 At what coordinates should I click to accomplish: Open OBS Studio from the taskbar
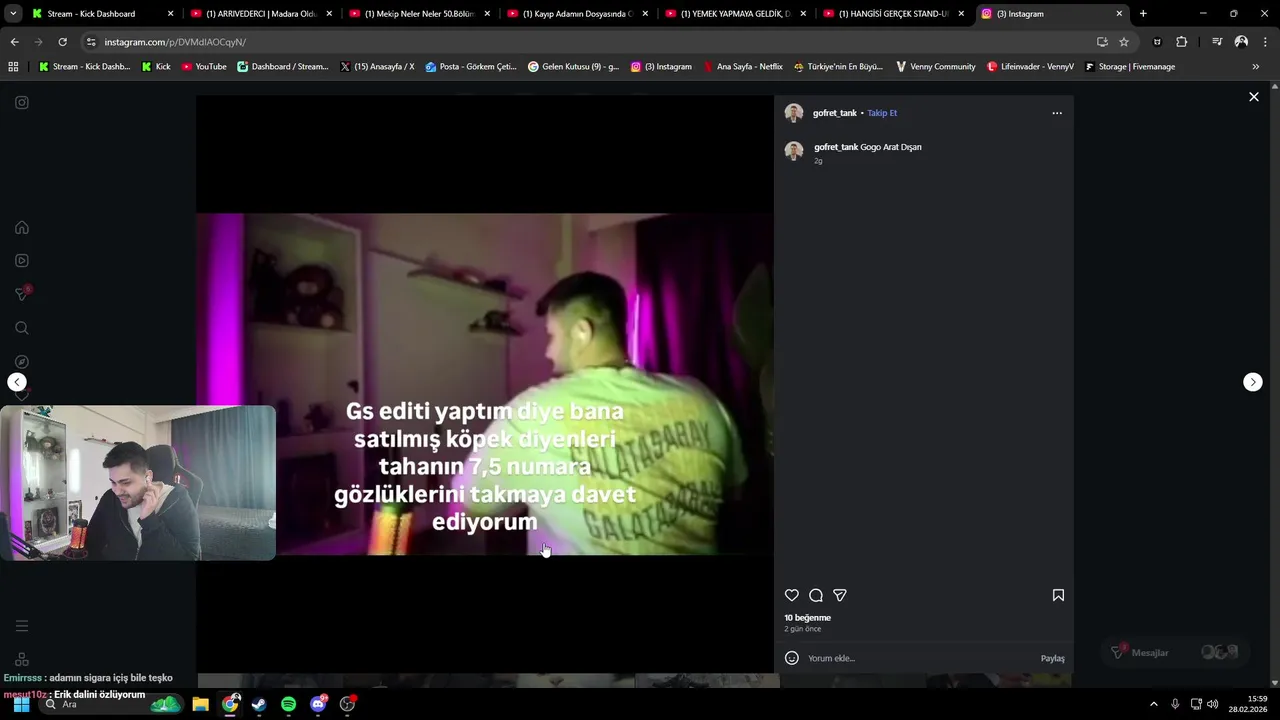(347, 704)
